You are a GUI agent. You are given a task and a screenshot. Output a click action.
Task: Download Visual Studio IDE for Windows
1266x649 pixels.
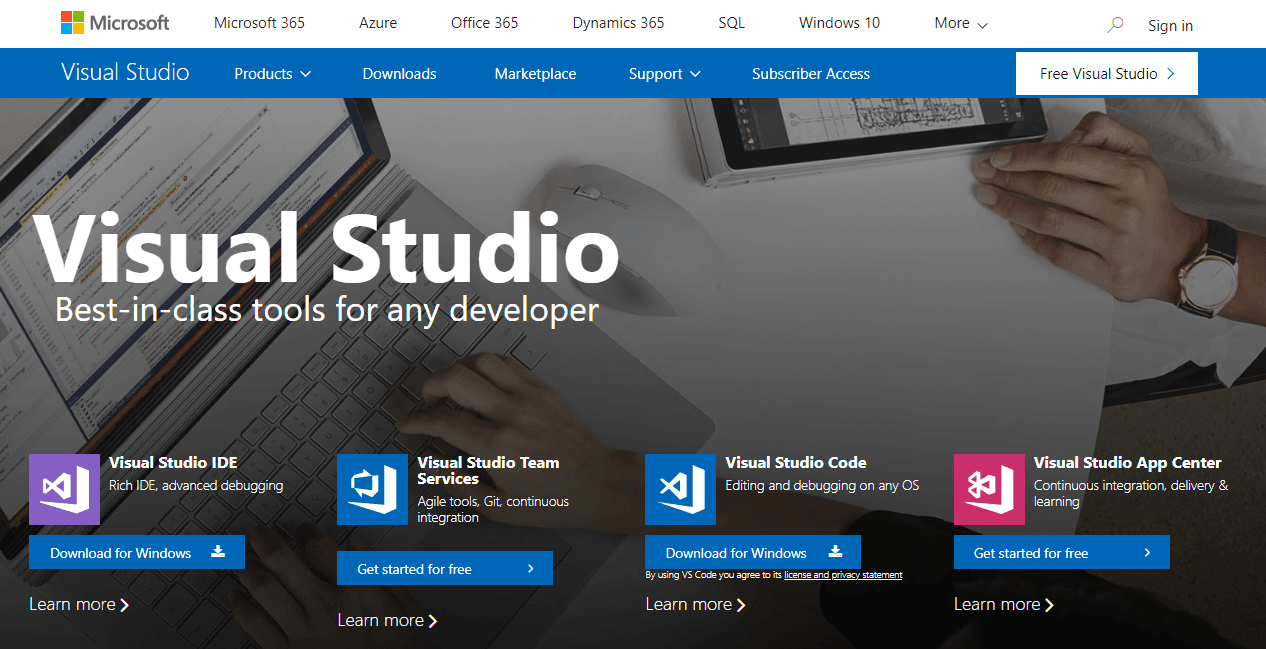(x=137, y=552)
